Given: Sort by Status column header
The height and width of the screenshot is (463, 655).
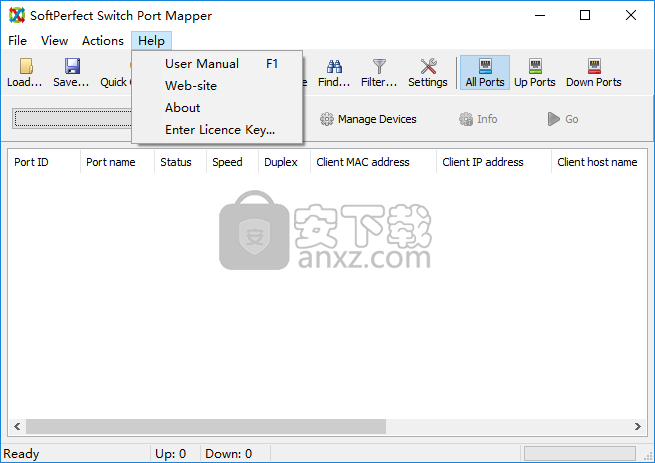Looking at the screenshot, I should tap(180, 162).
